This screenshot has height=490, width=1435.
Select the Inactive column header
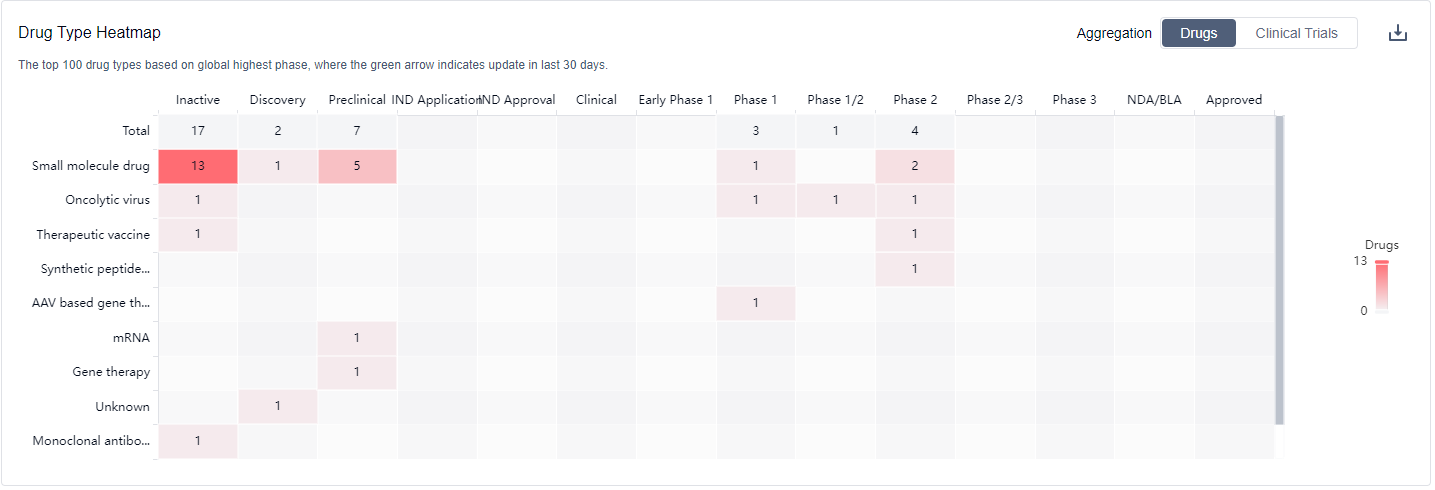point(198,100)
